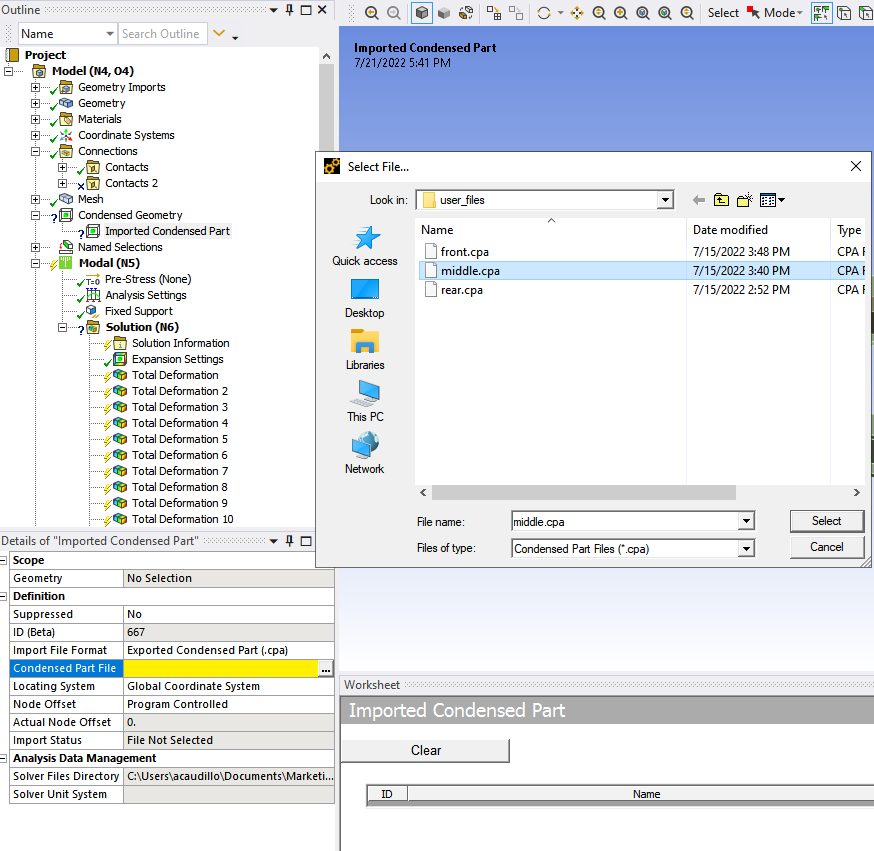The image size is (874, 851).
Task: Open the Files of type dropdown
Action: click(746, 547)
